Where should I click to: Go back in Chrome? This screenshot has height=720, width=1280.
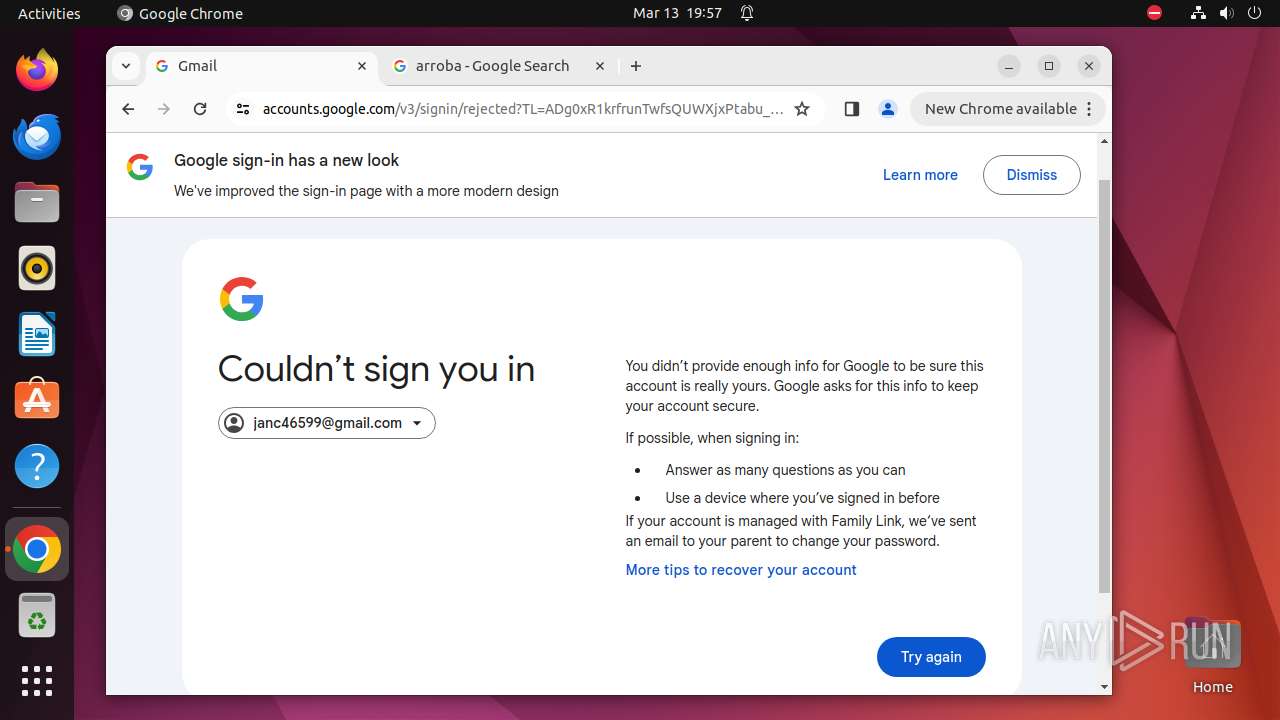point(128,109)
